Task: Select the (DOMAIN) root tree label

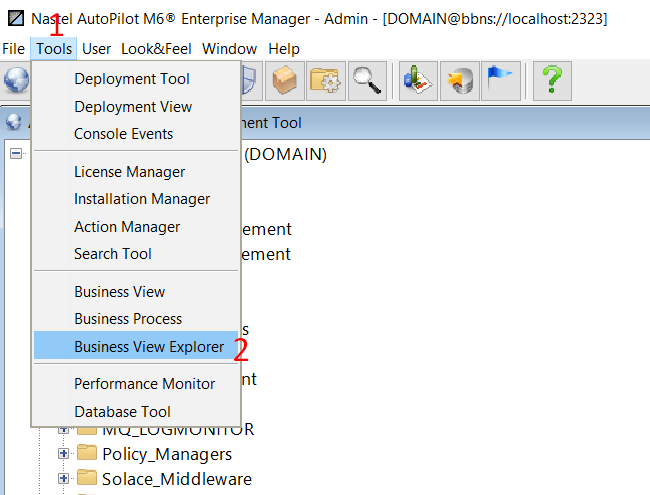Action: pos(285,154)
